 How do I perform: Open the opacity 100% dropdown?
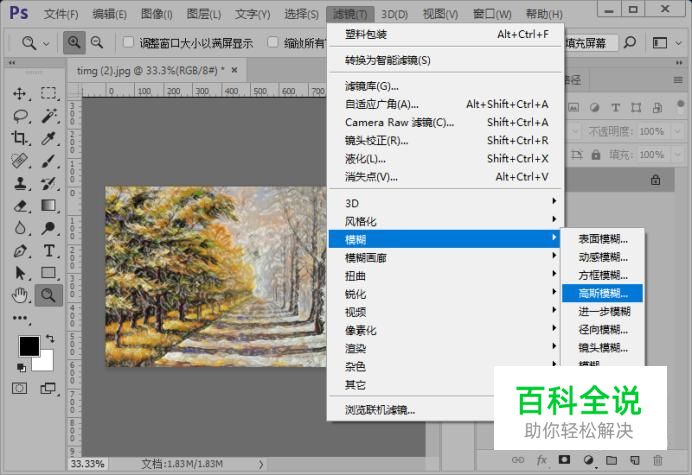[677, 131]
